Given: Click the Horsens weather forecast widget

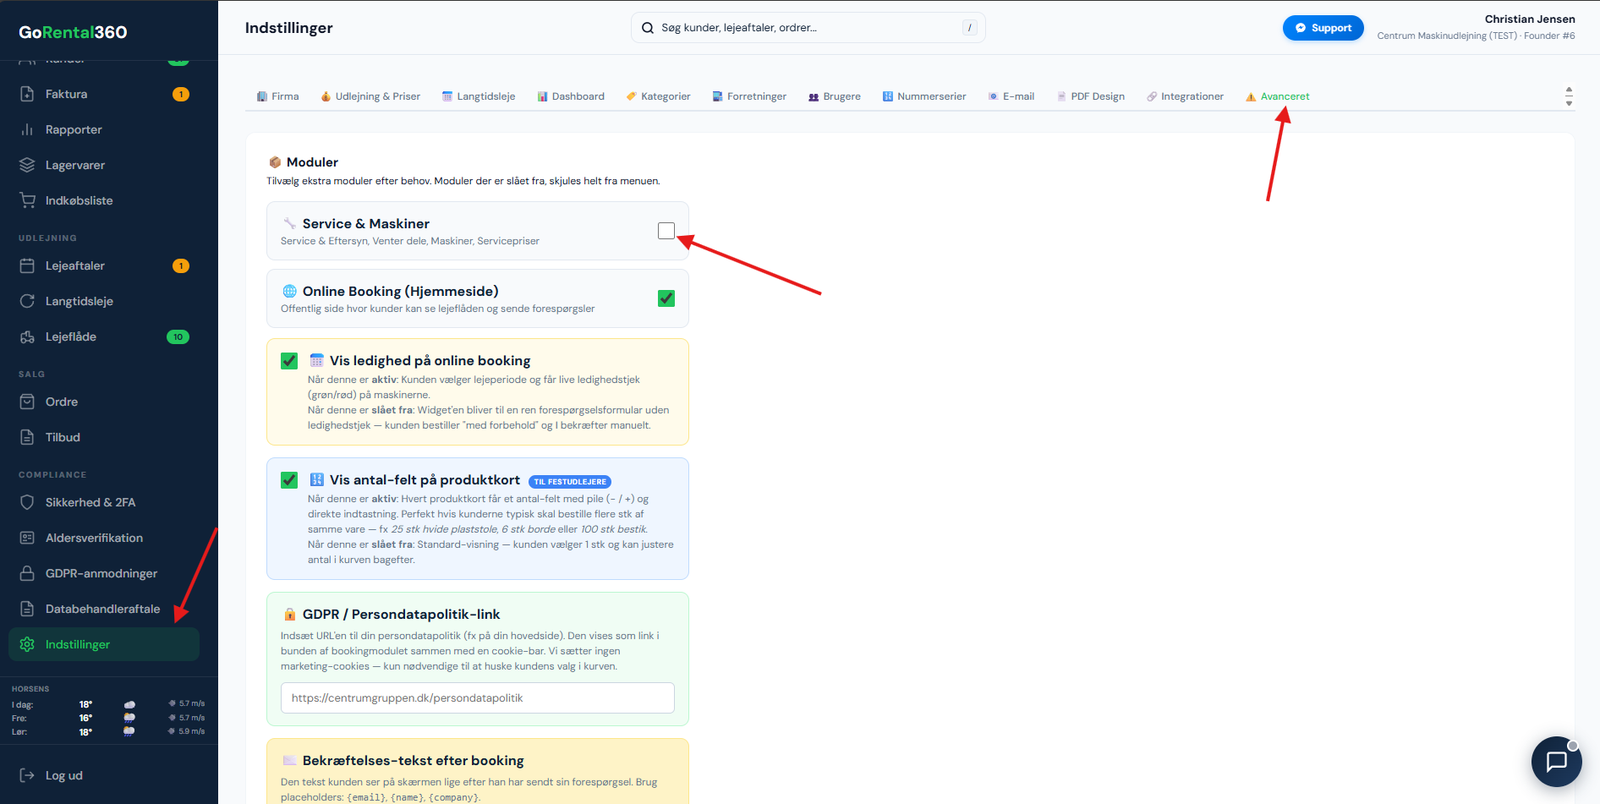Looking at the screenshot, I should pos(108,711).
